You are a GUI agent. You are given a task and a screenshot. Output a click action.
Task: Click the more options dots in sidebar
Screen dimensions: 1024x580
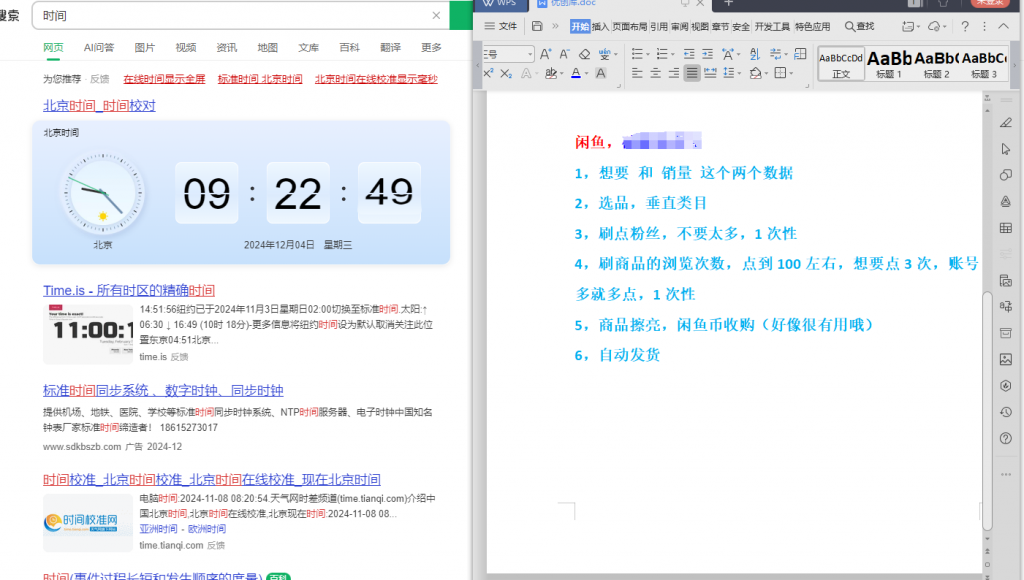tap(1006, 474)
